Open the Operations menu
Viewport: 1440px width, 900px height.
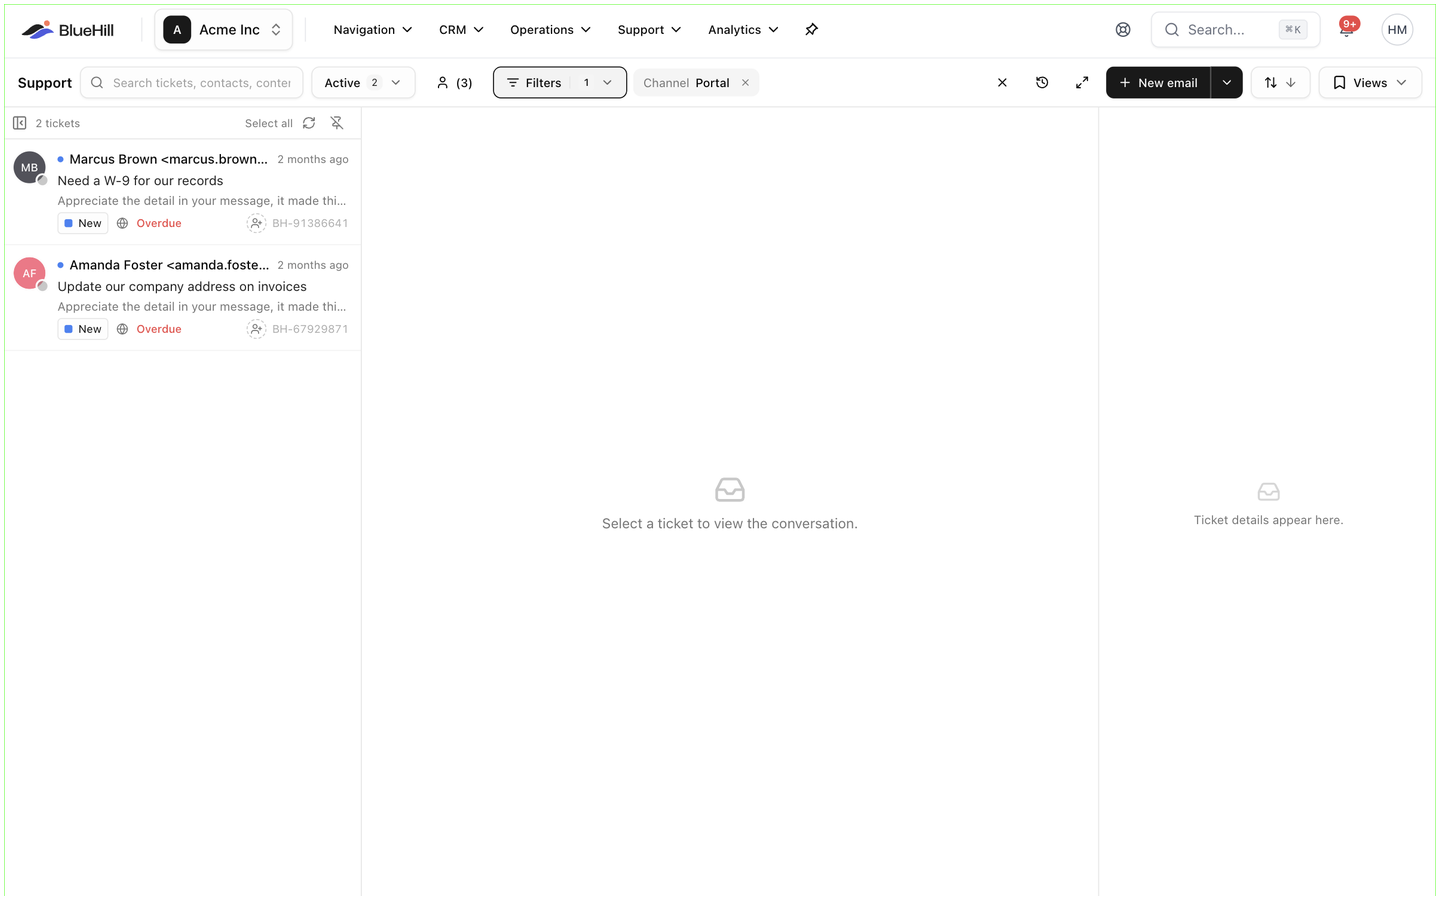[x=550, y=30]
